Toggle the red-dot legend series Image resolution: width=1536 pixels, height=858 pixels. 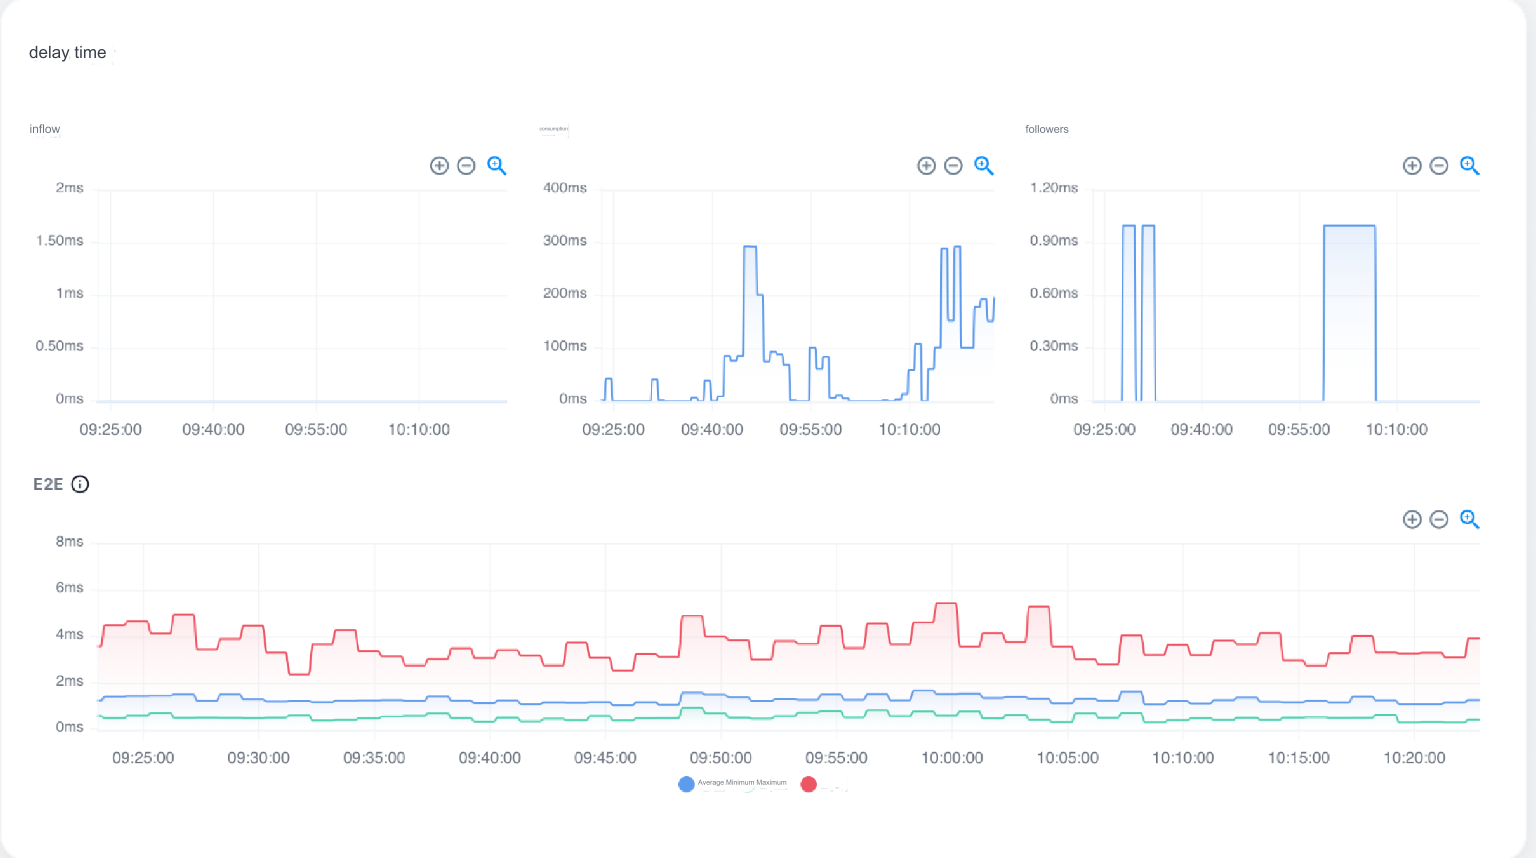pos(809,784)
